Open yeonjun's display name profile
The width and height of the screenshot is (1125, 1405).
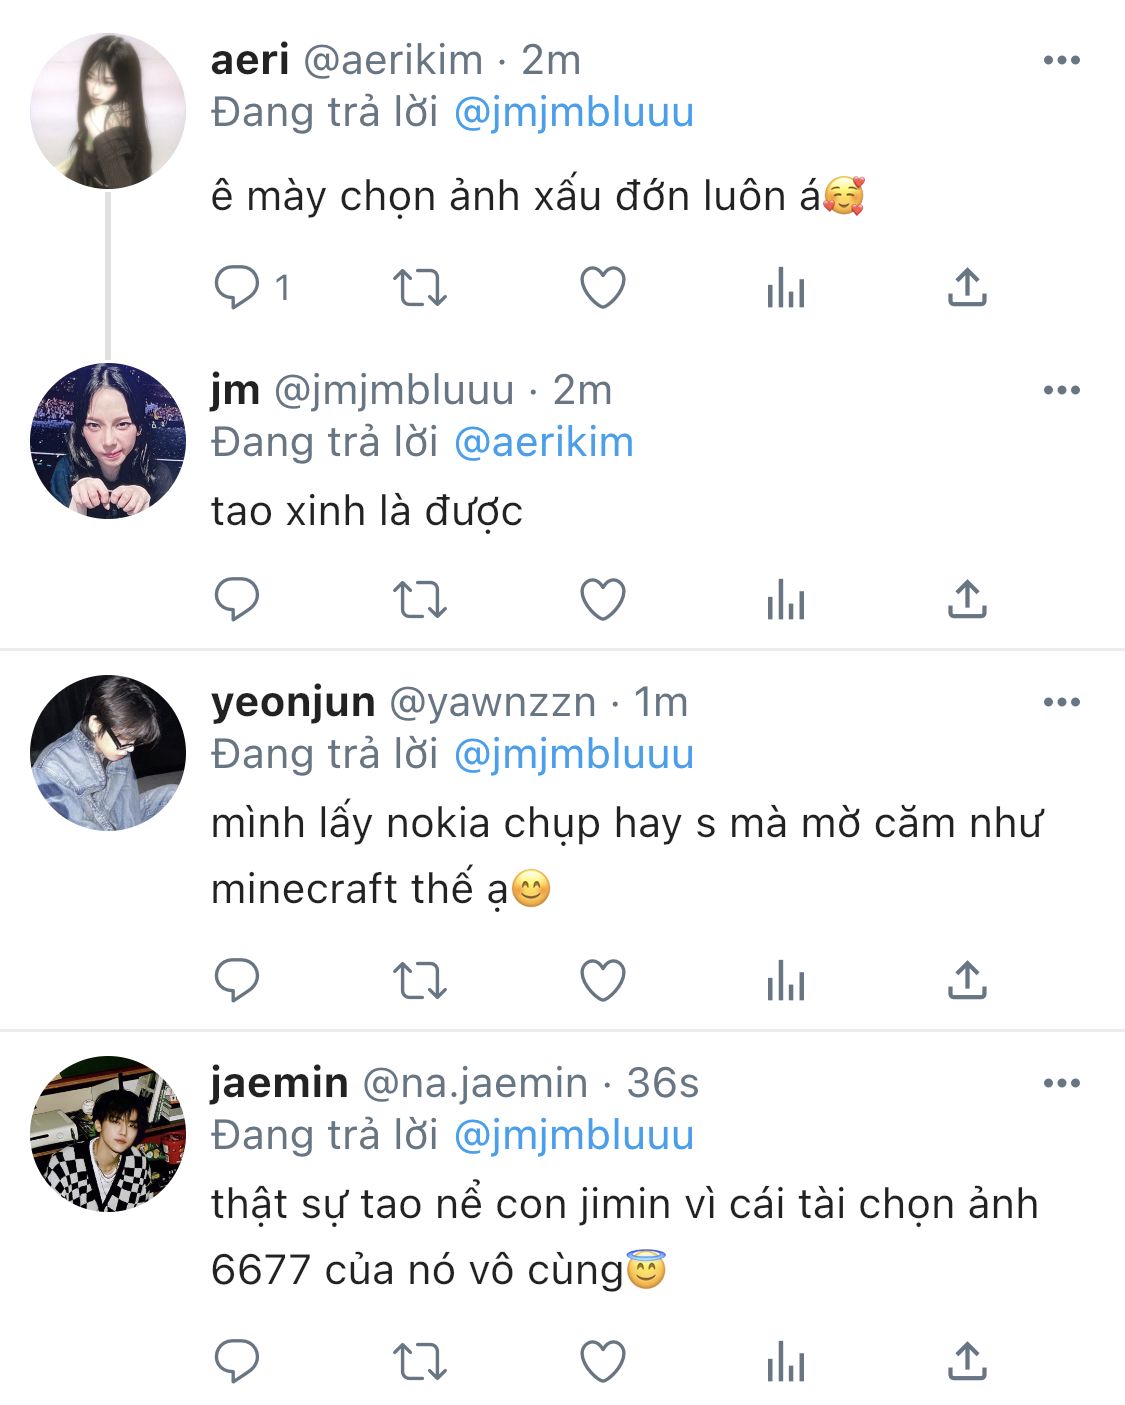(293, 702)
